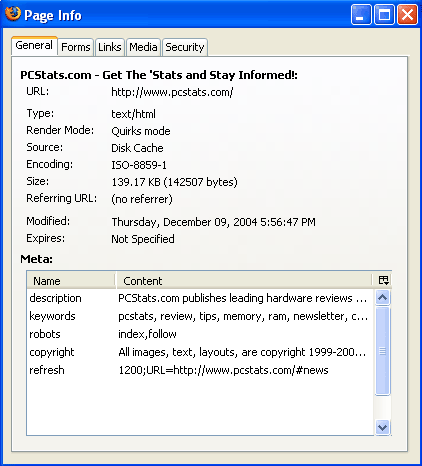Open the Security tab
This screenshot has height=466, width=422.
(x=185, y=47)
